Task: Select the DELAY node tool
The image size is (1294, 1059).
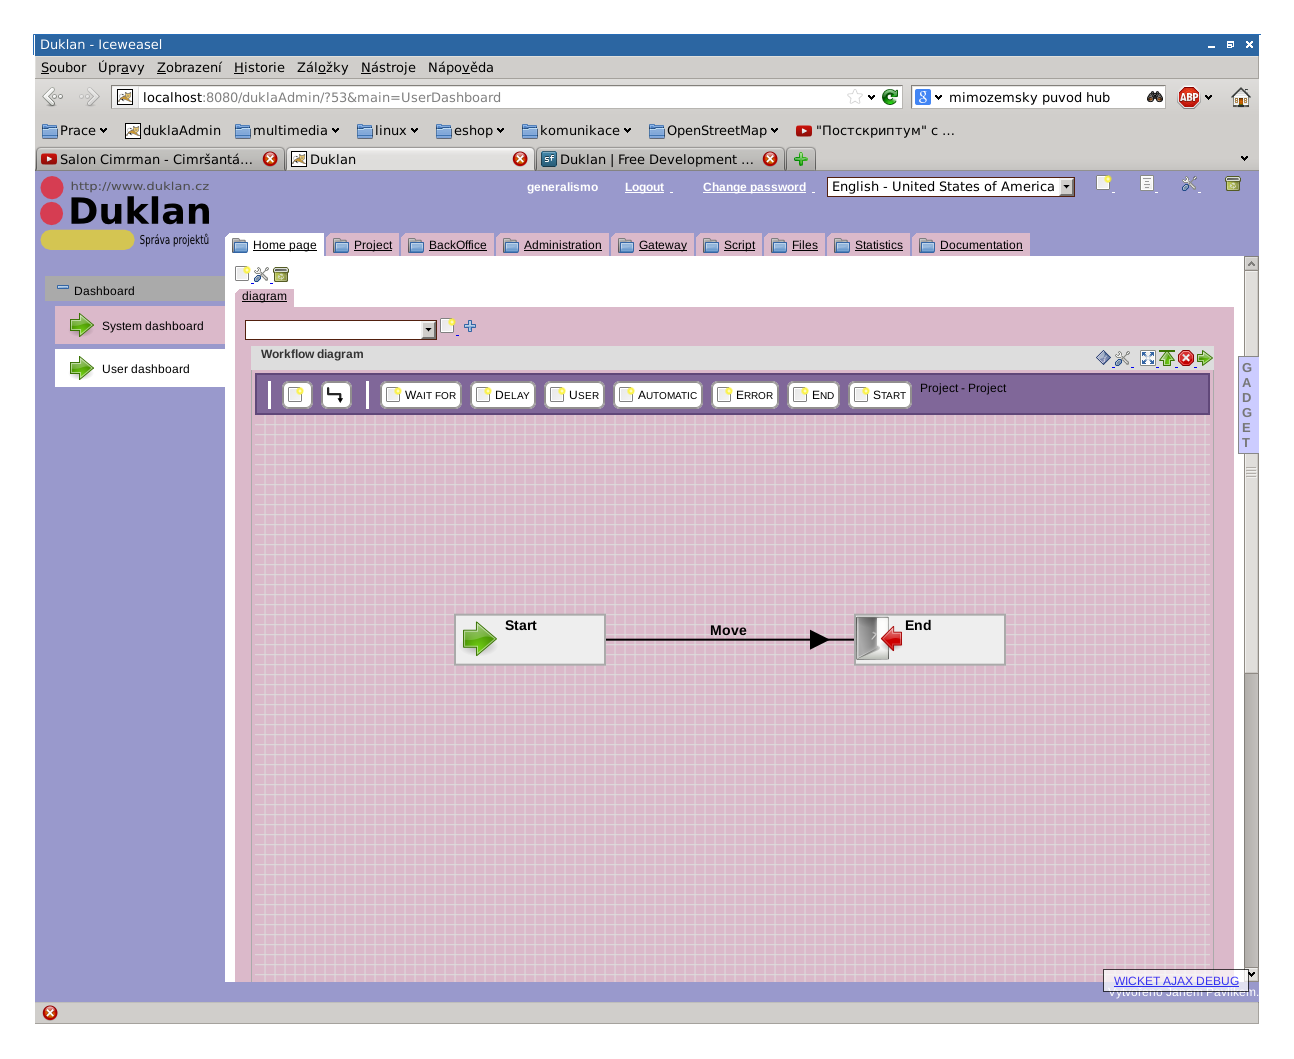Action: coord(502,394)
